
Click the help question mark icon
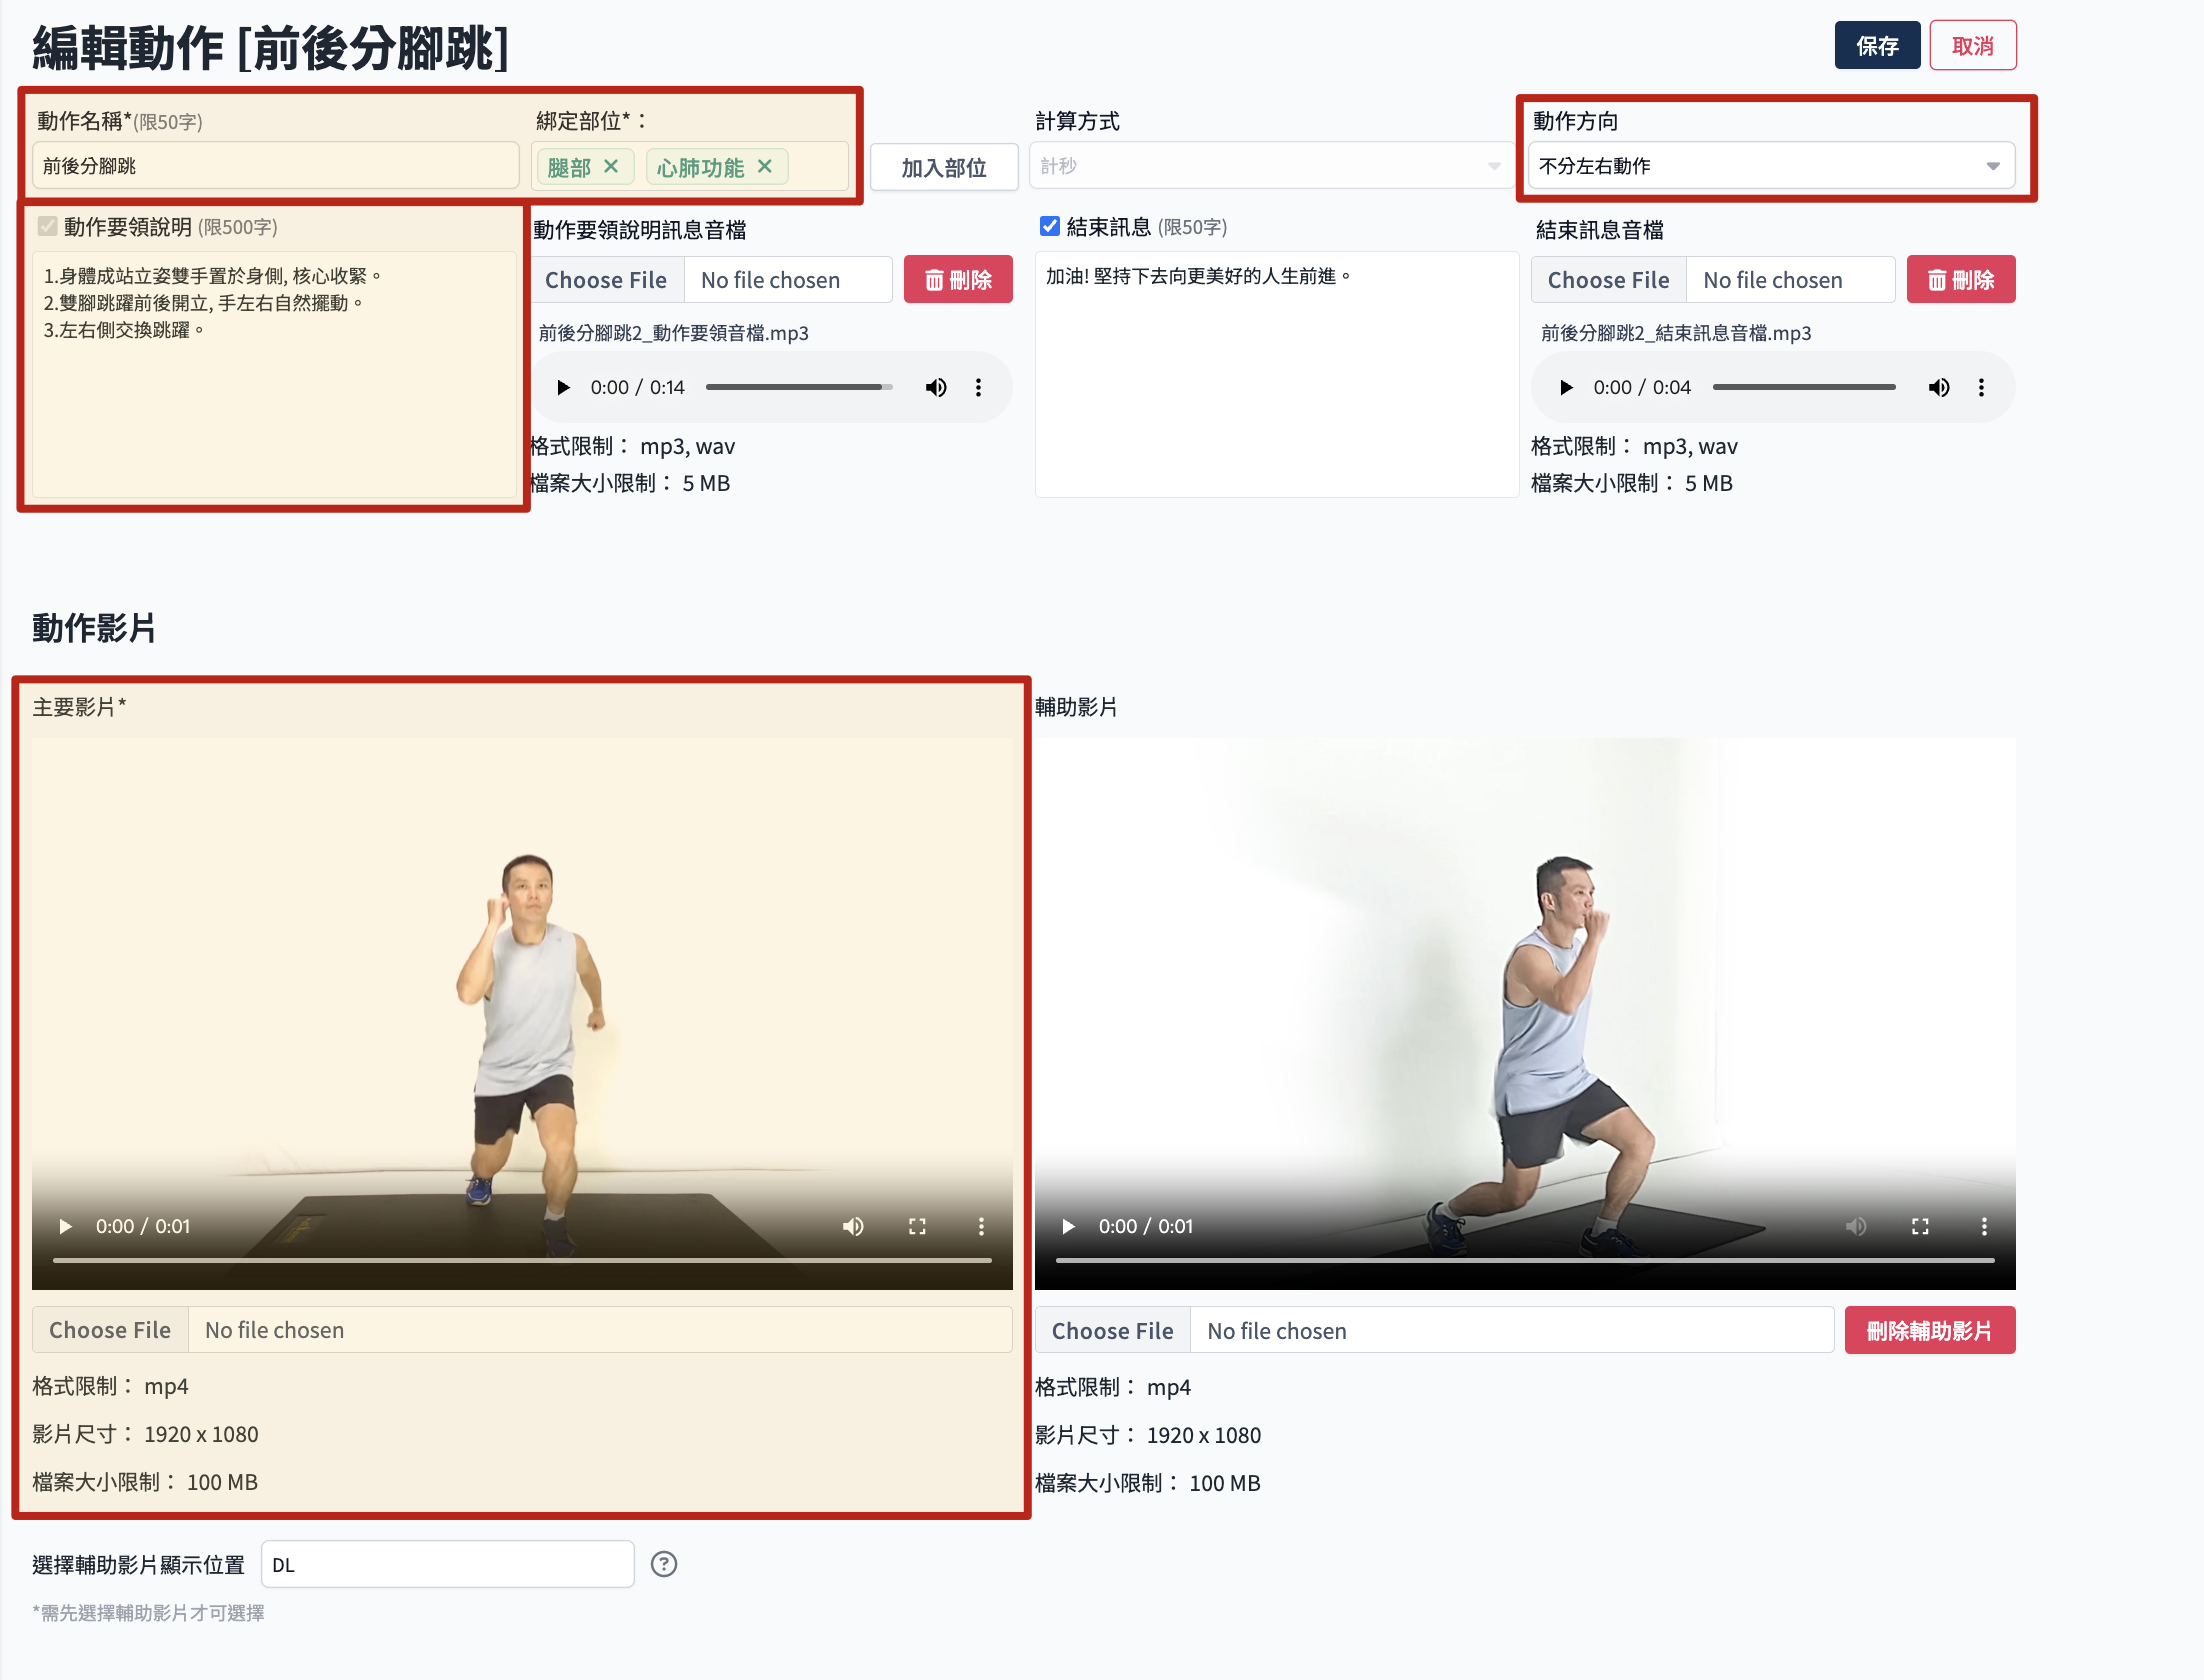[664, 1564]
